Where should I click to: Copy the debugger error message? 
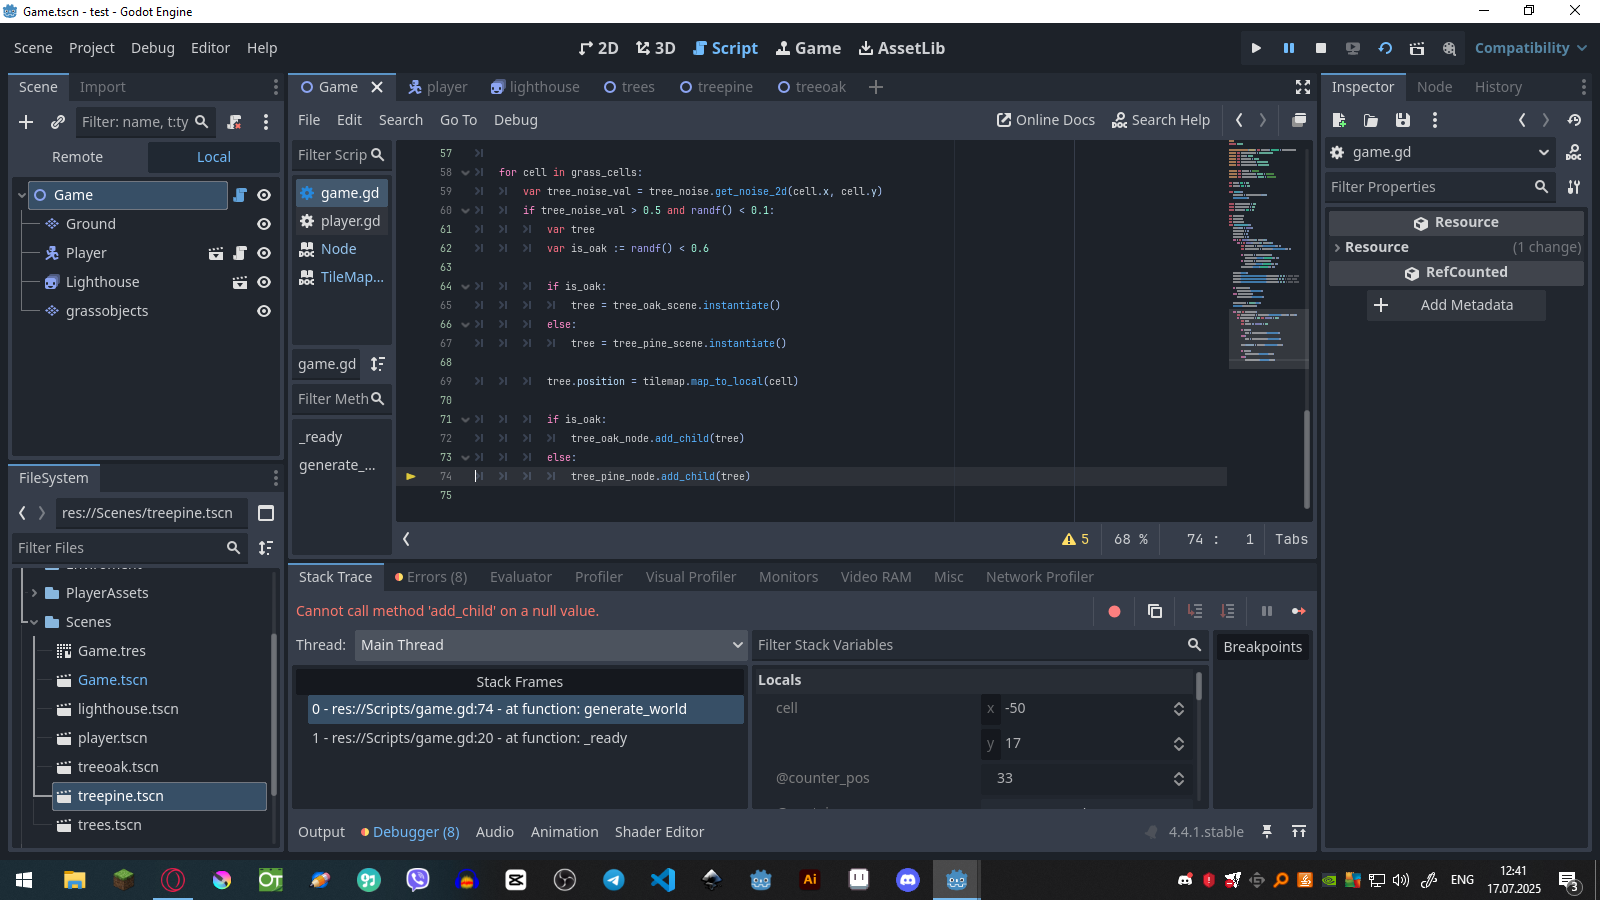click(1155, 611)
